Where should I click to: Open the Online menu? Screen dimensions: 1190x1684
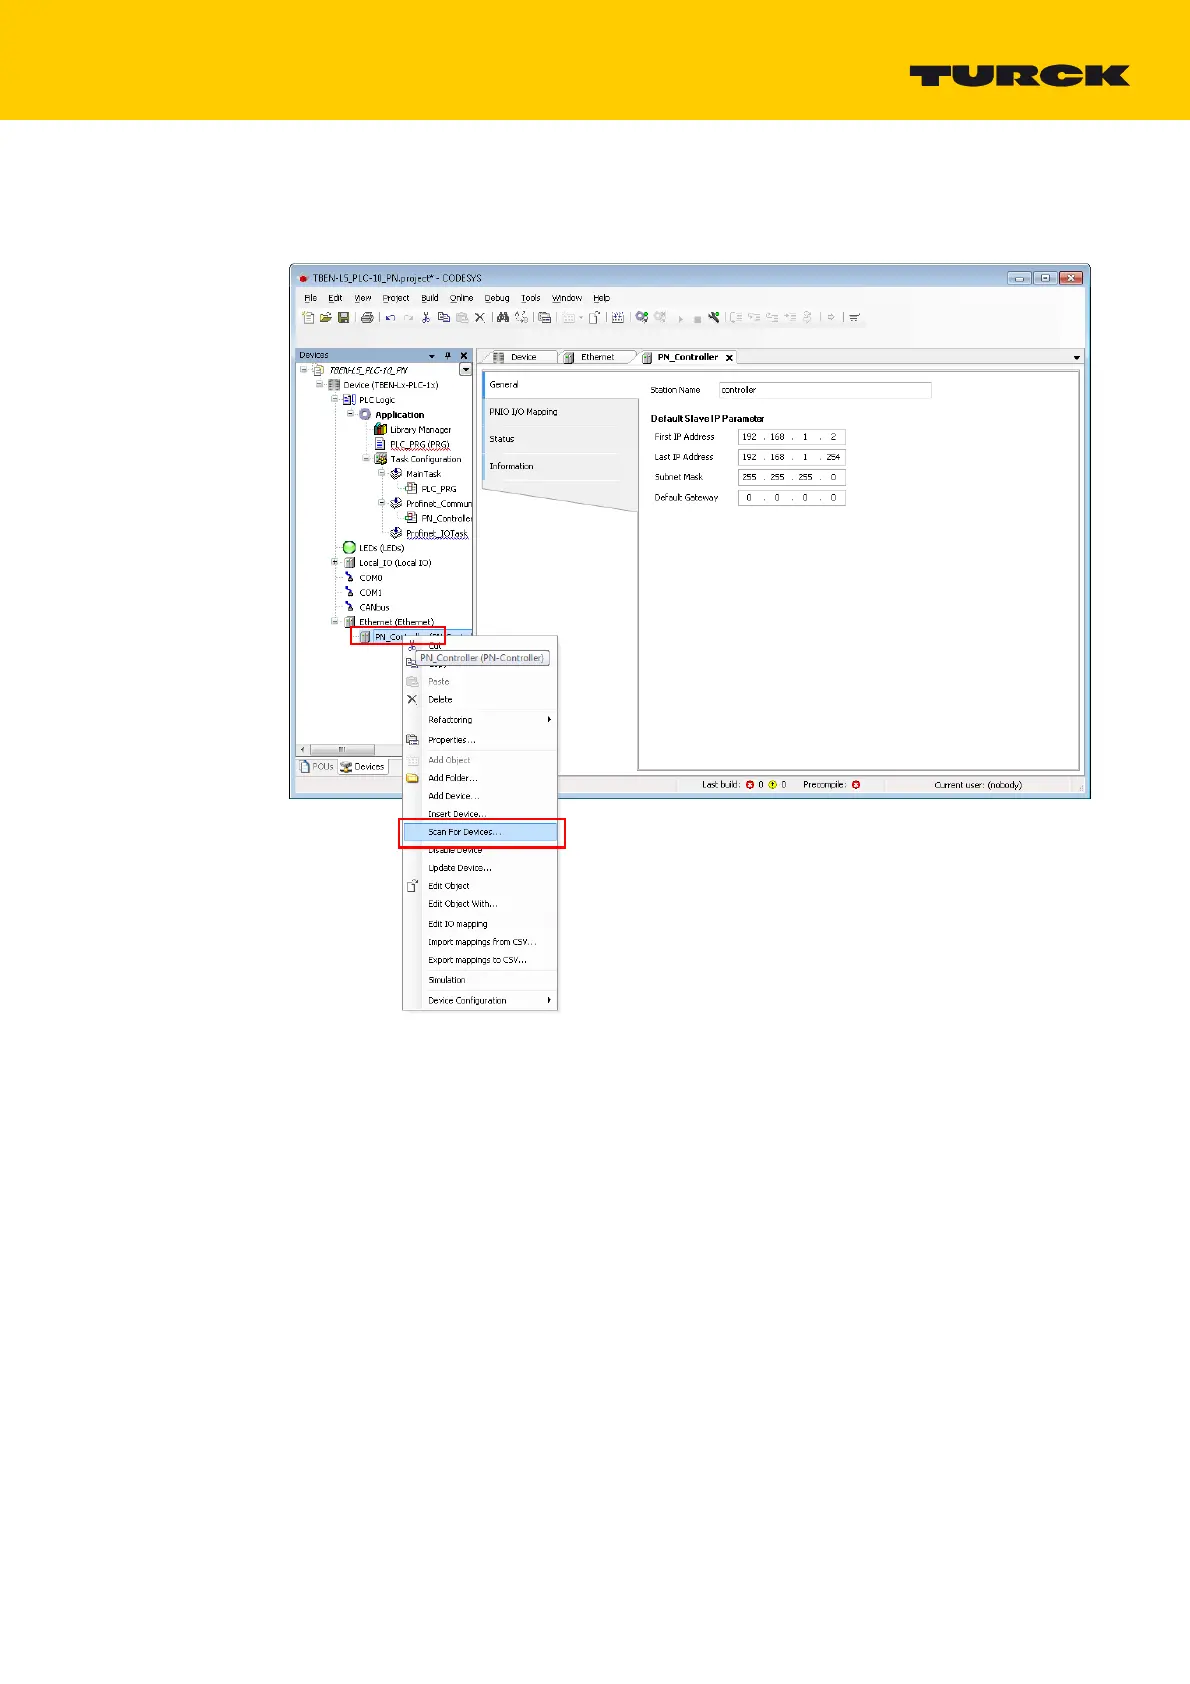tap(461, 298)
